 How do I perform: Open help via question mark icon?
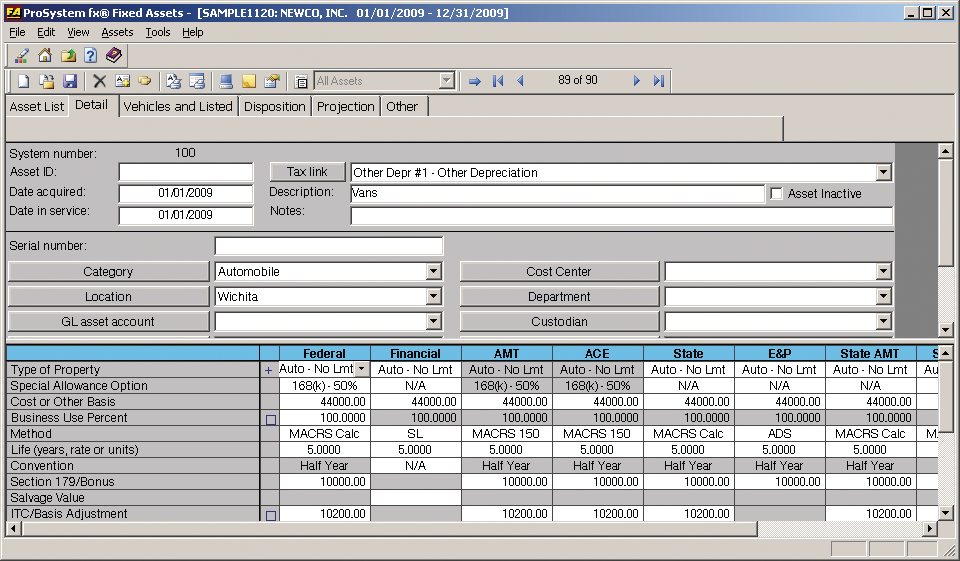point(90,56)
